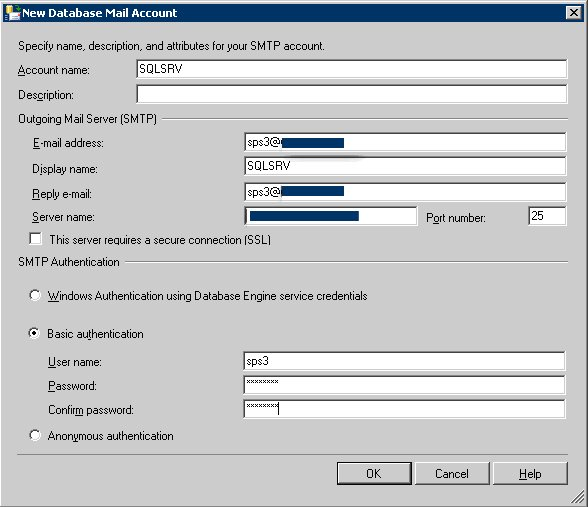Click the SMTP Authentication heading

(69, 262)
